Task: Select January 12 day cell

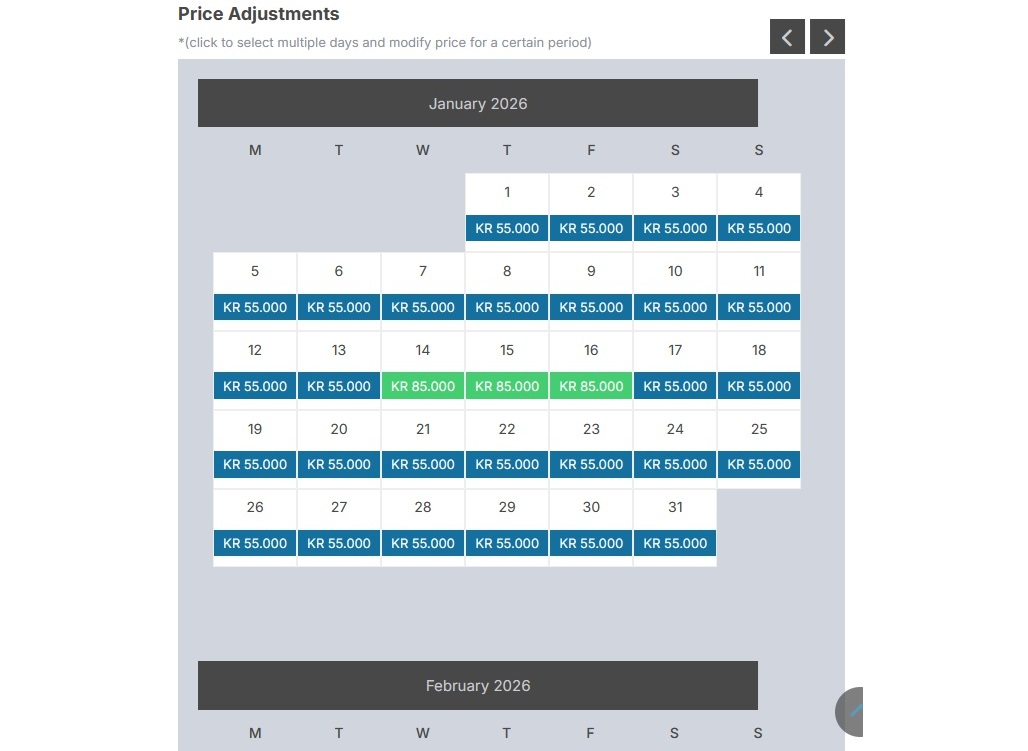Action: [255, 351]
